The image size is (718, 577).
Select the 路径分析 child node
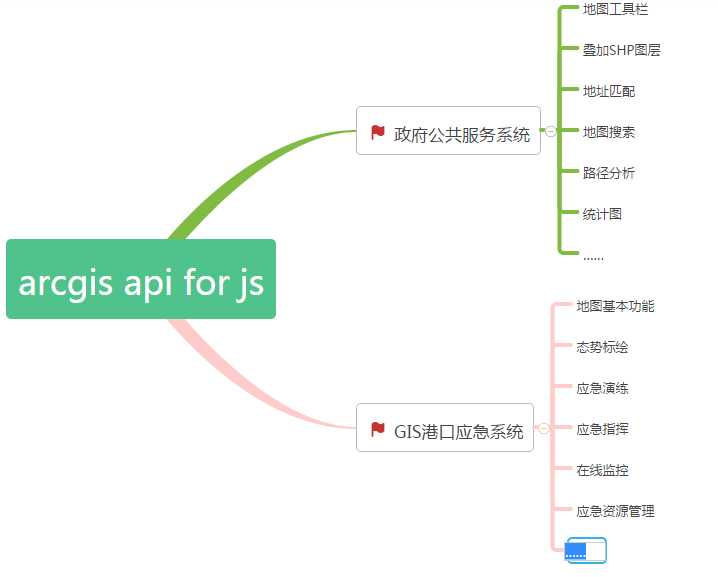point(609,173)
